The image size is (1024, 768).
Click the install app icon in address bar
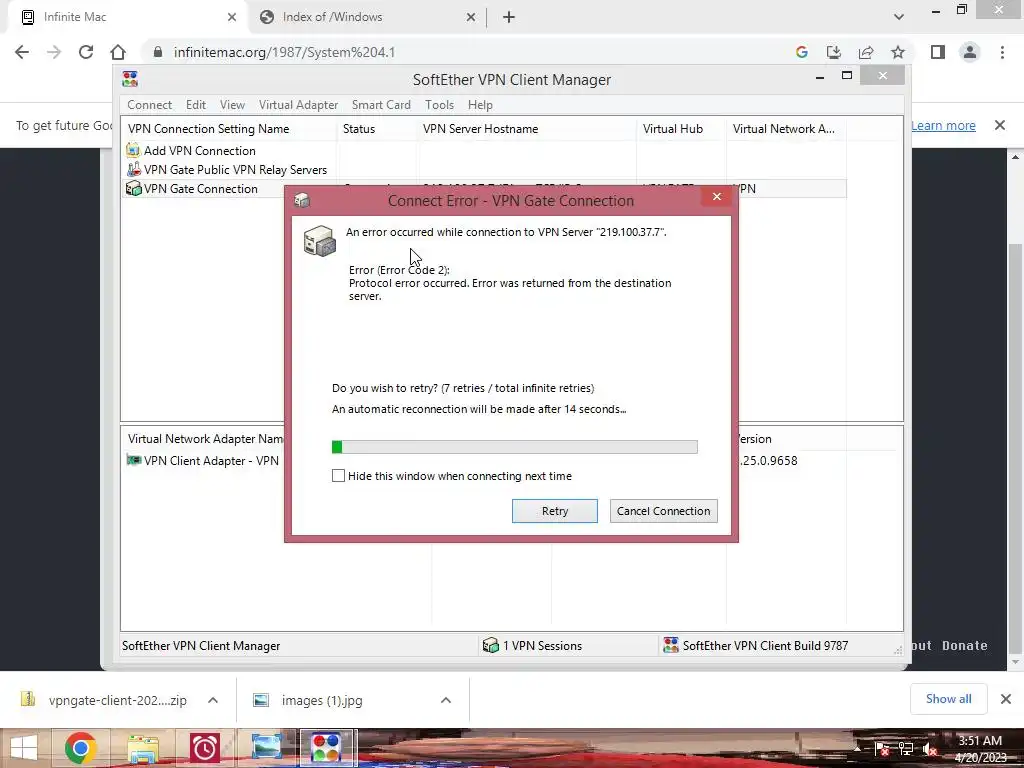coord(833,52)
